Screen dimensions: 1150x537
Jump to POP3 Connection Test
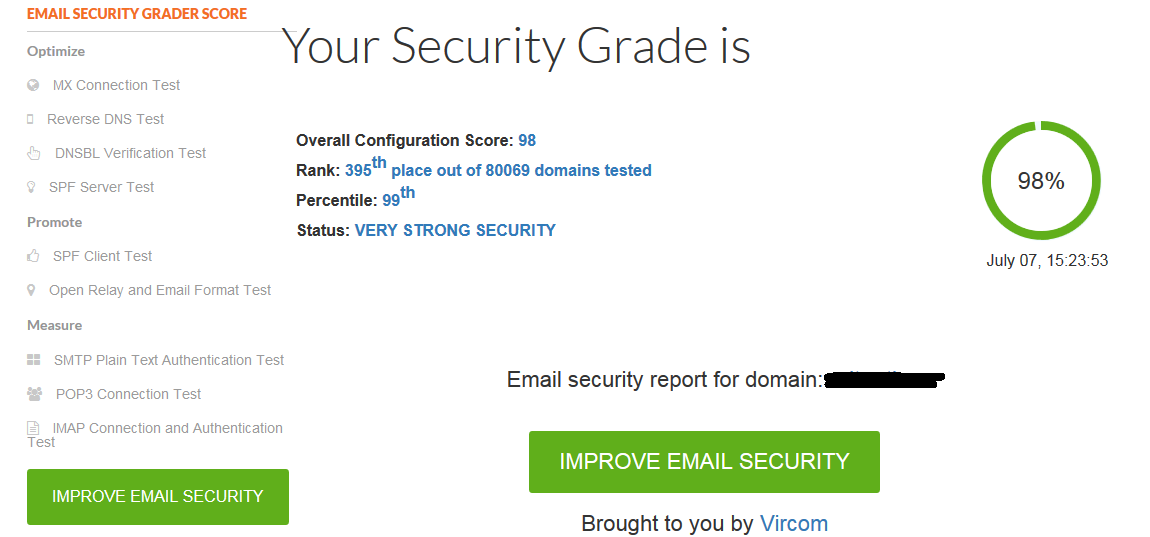coord(128,395)
